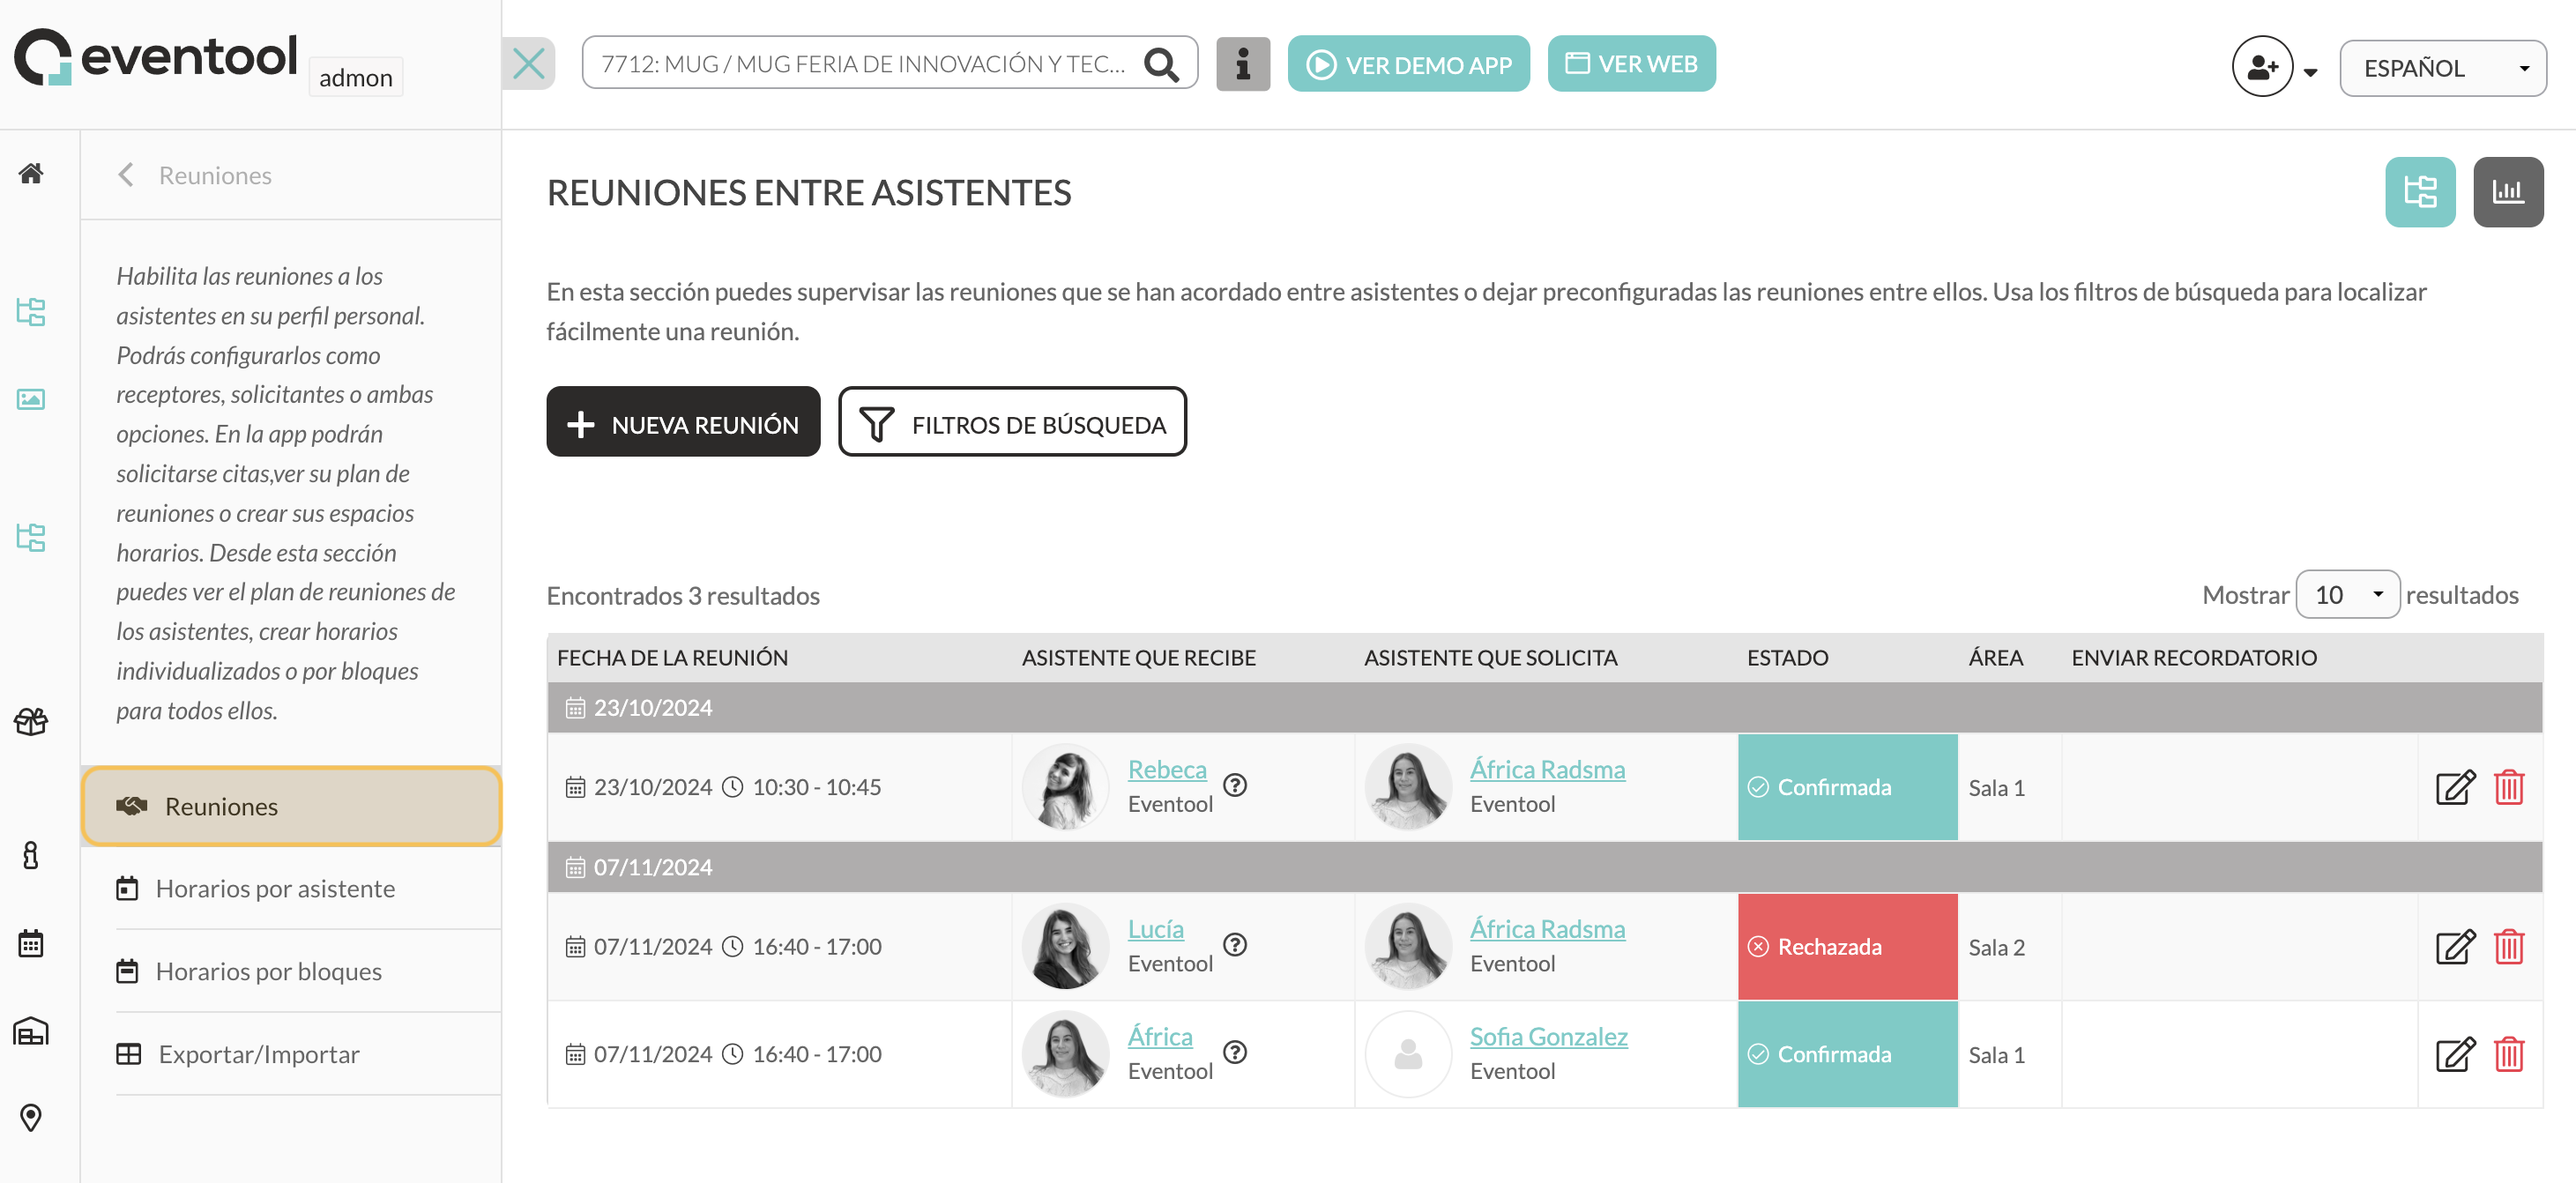This screenshot has width=2576, height=1183.
Task: Open the home icon in sidebar
Action: (31, 174)
